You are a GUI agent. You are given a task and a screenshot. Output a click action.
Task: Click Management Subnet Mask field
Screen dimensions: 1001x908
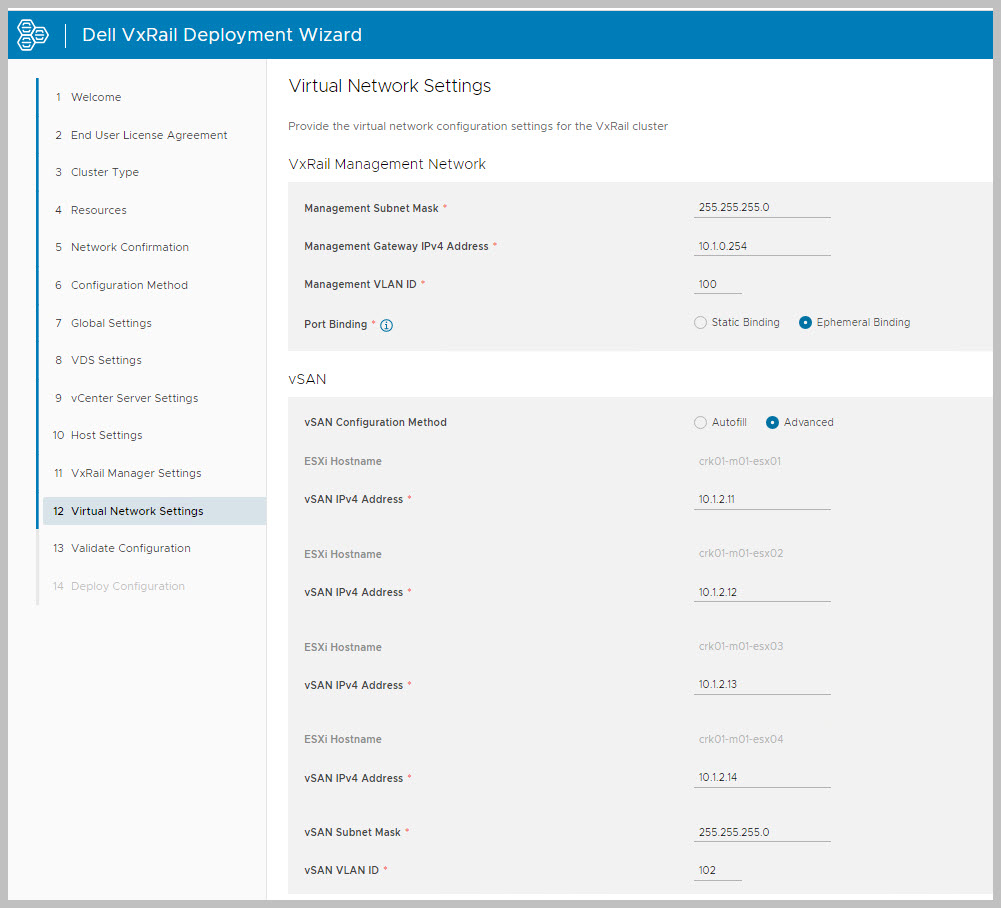(762, 208)
